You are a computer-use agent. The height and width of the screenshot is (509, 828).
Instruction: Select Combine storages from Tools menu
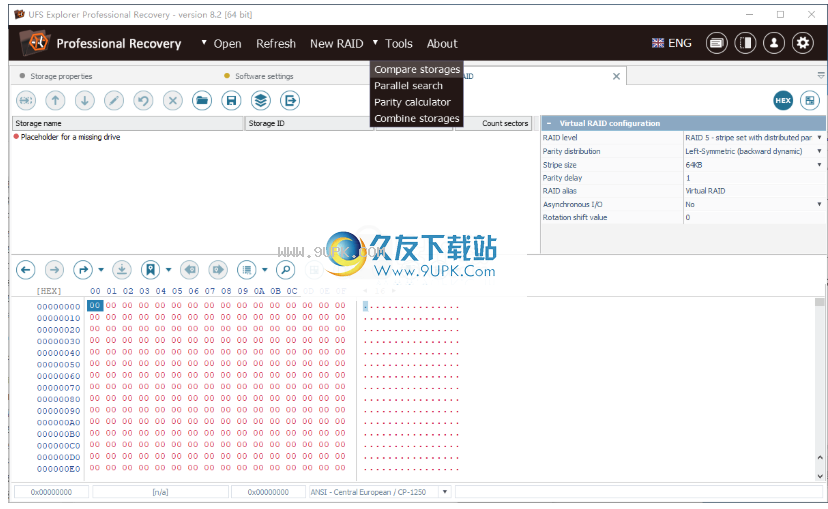(417, 118)
